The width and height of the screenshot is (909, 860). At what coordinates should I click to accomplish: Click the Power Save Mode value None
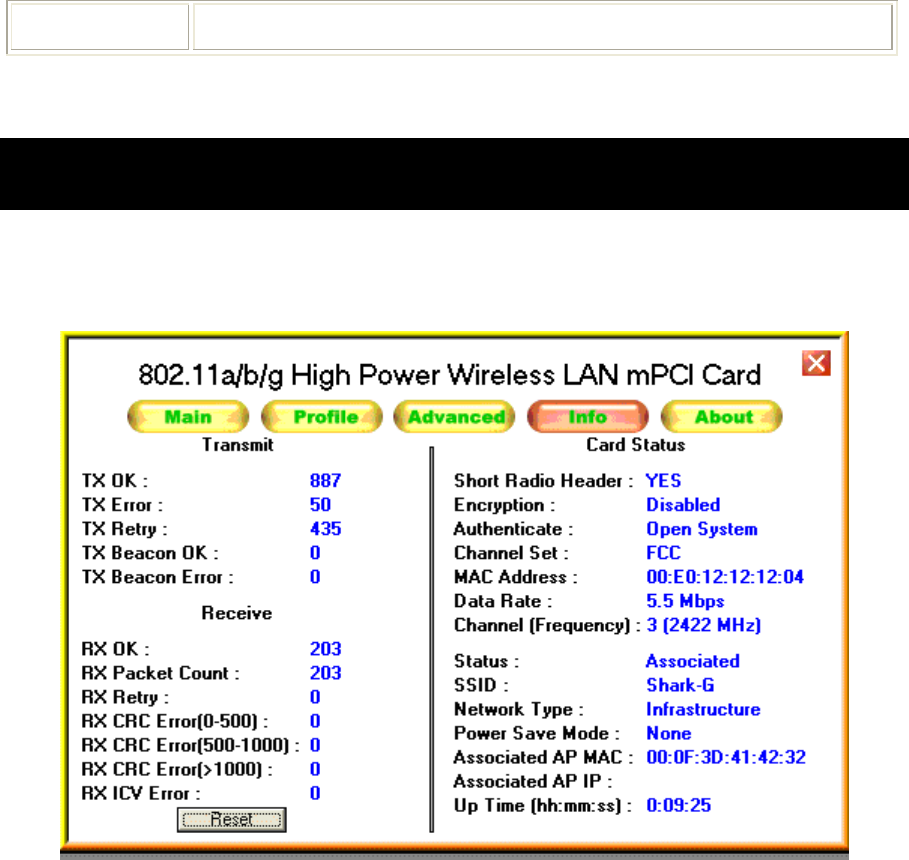[x=668, y=733]
